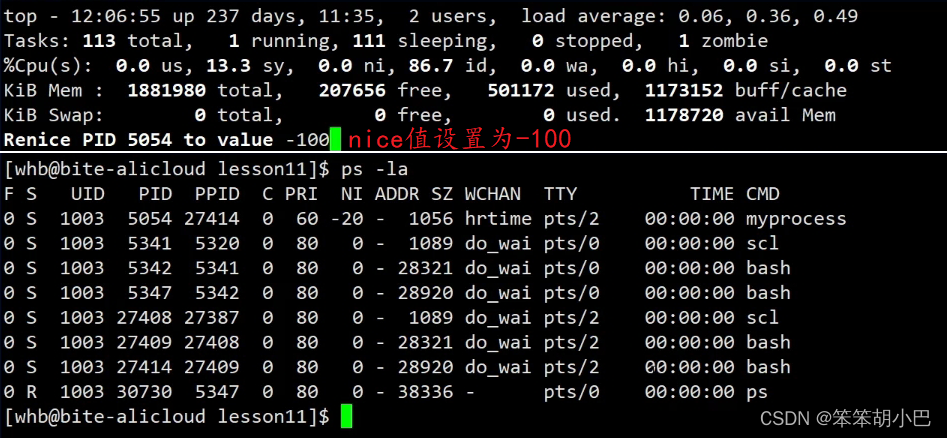The image size is (947, 438).
Task: Click the 'KiB Swap:' label
Action: [x=54, y=115]
